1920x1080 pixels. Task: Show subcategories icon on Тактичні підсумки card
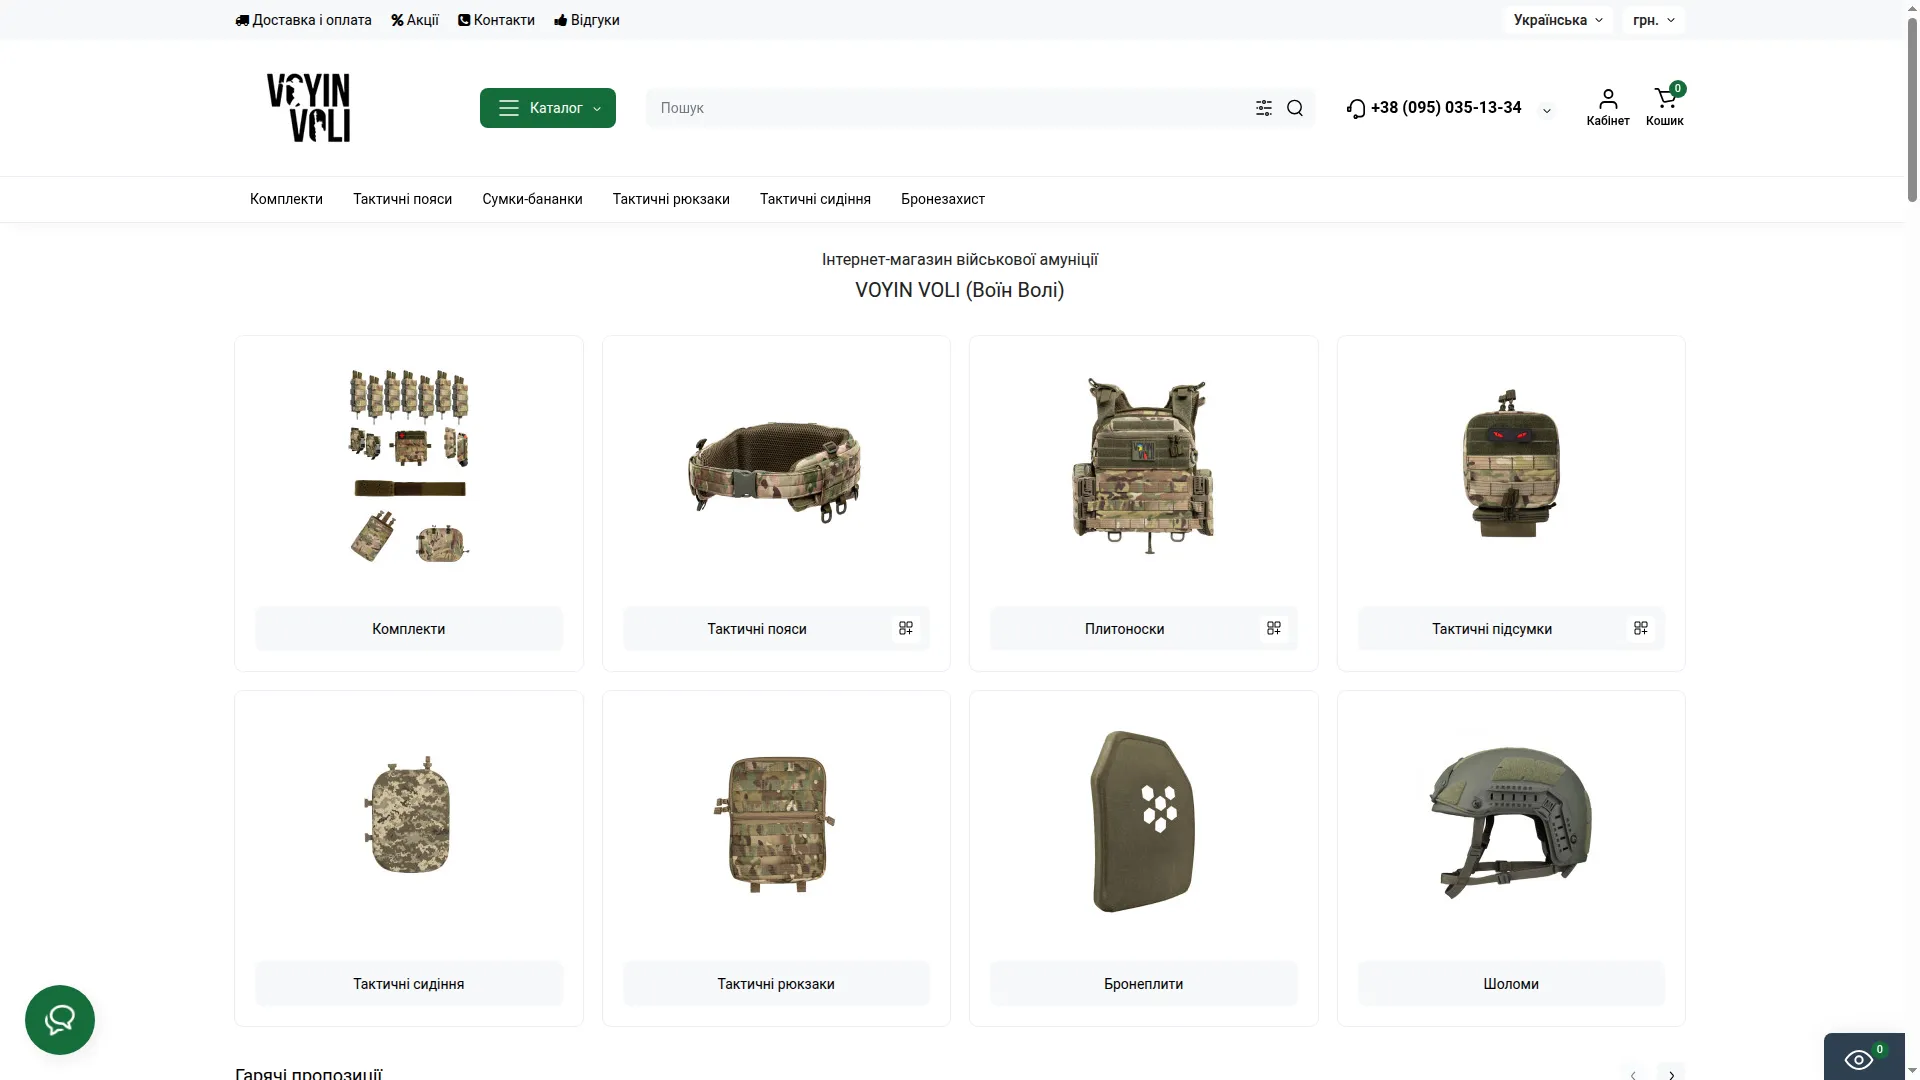coord(1641,628)
